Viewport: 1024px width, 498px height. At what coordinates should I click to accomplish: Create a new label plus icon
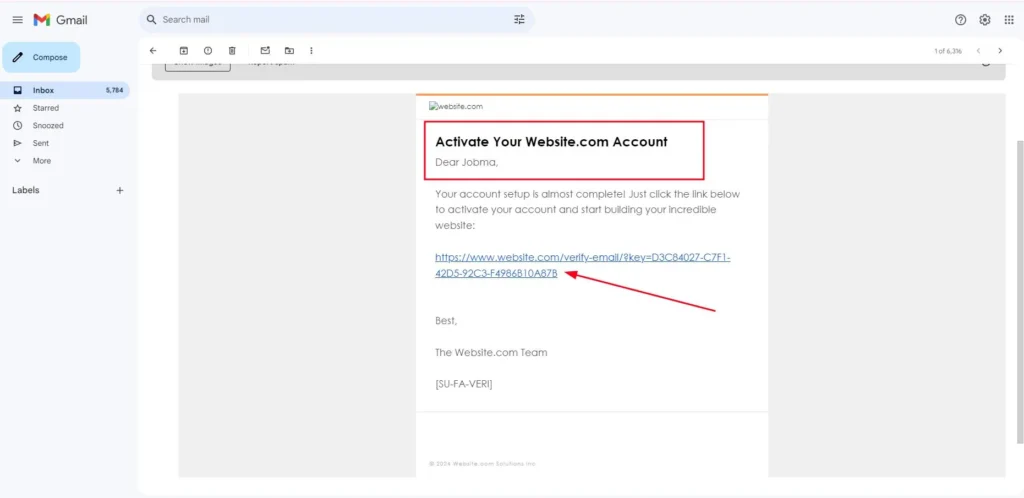coord(120,191)
